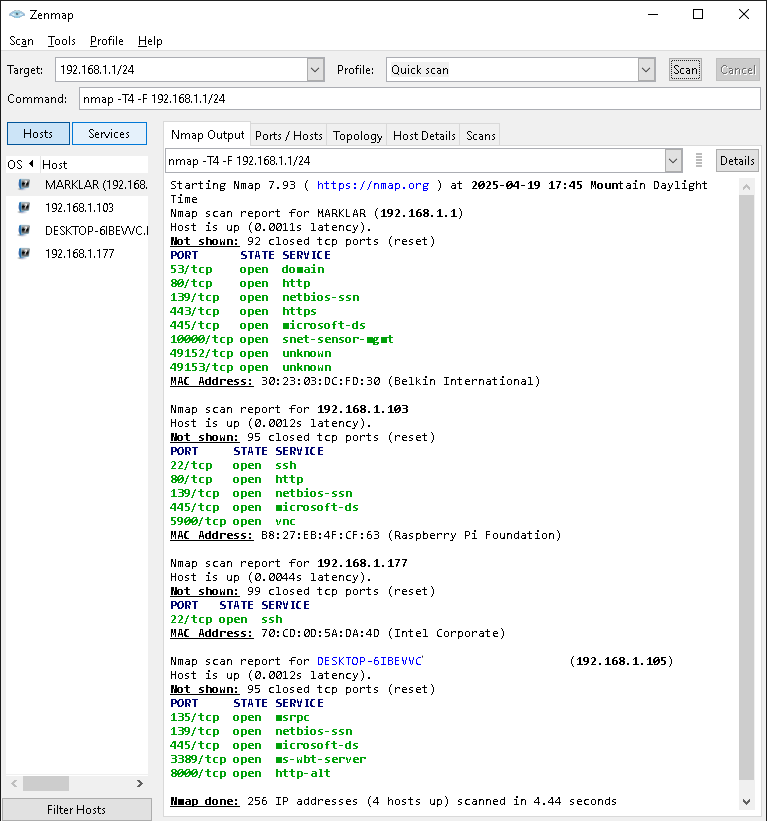The width and height of the screenshot is (767, 821).
Task: Click the Profile field showing Quick scan
Action: (513, 70)
